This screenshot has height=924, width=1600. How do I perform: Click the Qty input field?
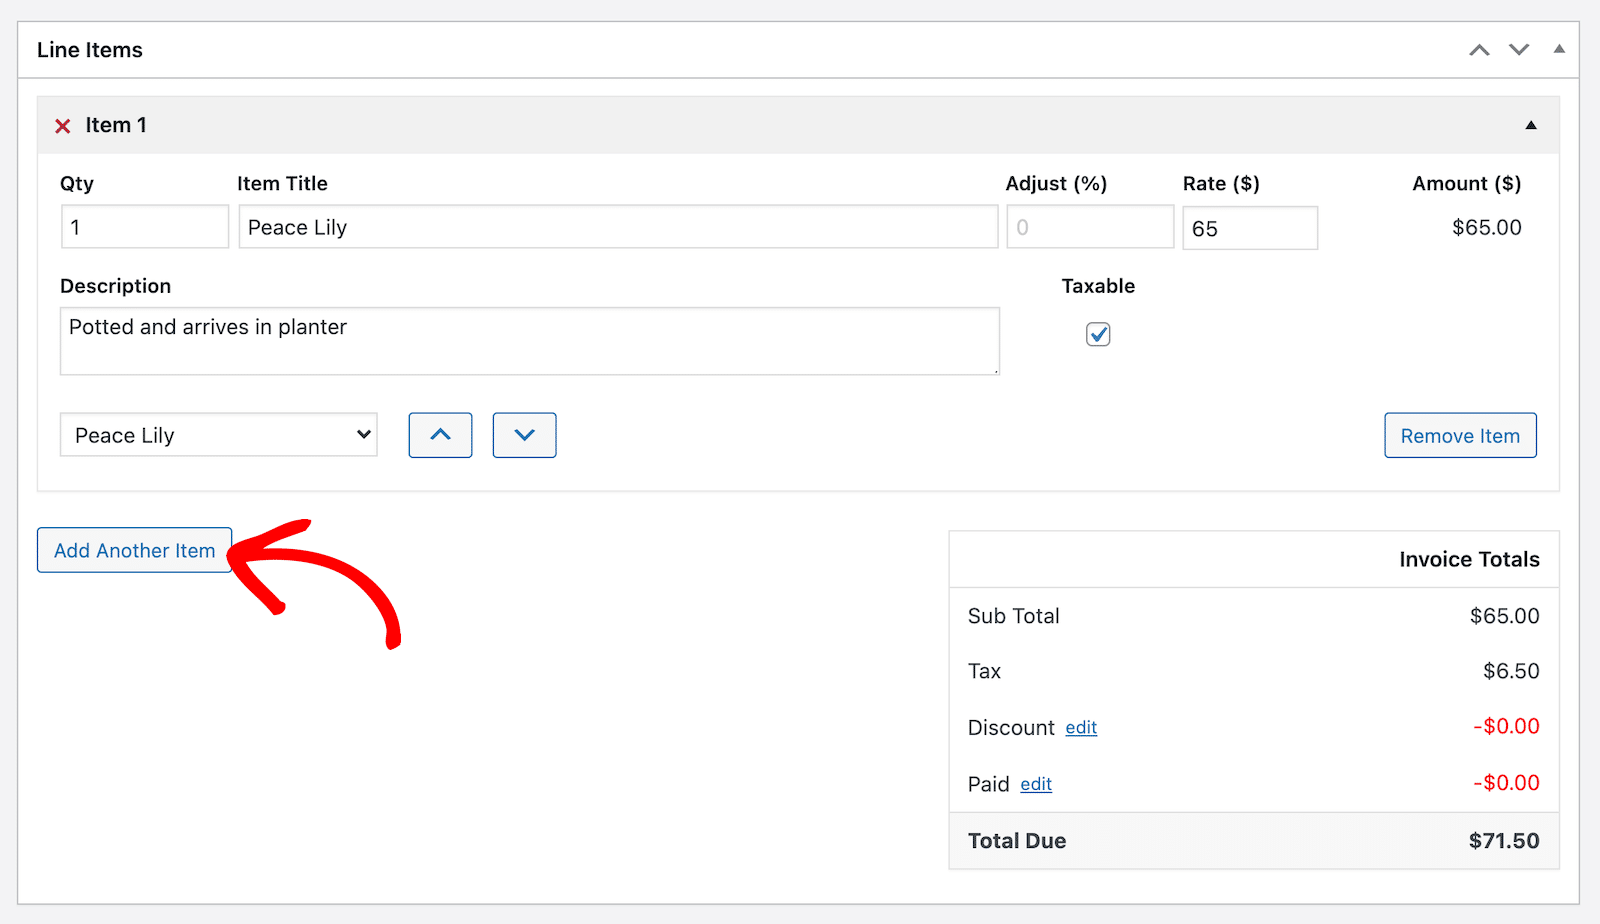click(145, 227)
